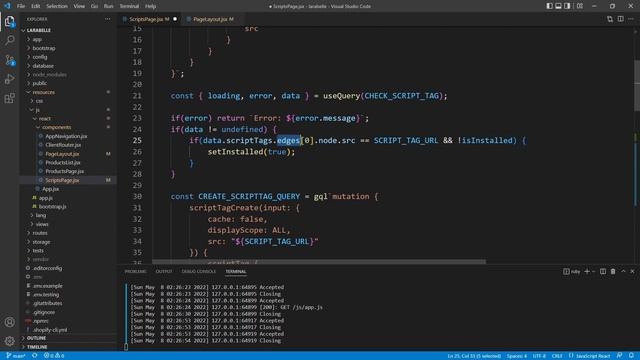Toggle the secondary side bar layout icon

(567, 6)
